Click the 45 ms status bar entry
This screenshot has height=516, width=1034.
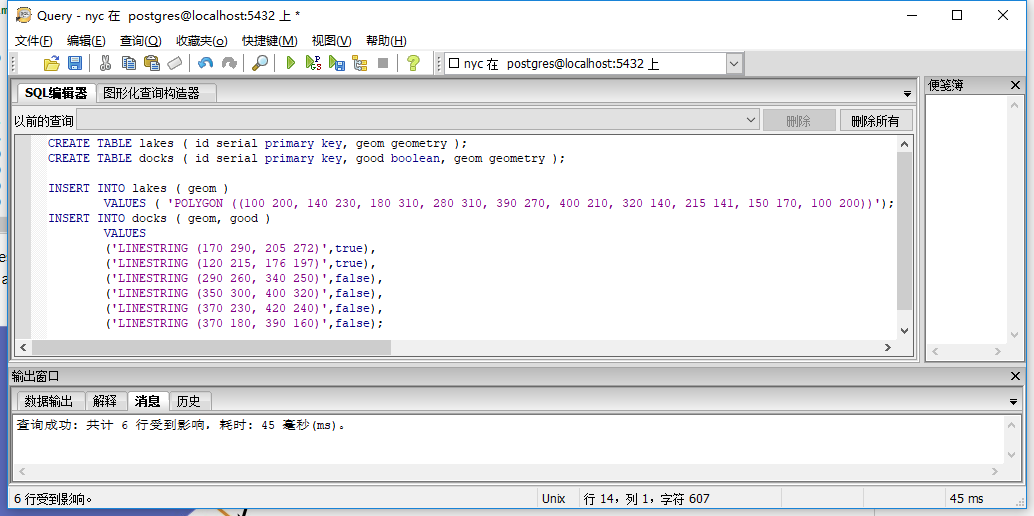pos(966,499)
